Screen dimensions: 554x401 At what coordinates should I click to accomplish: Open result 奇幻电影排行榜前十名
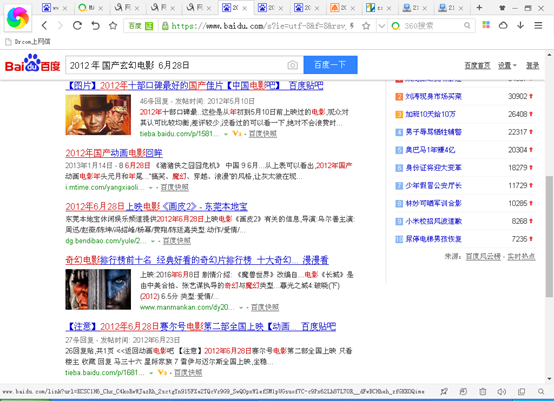click(x=197, y=260)
